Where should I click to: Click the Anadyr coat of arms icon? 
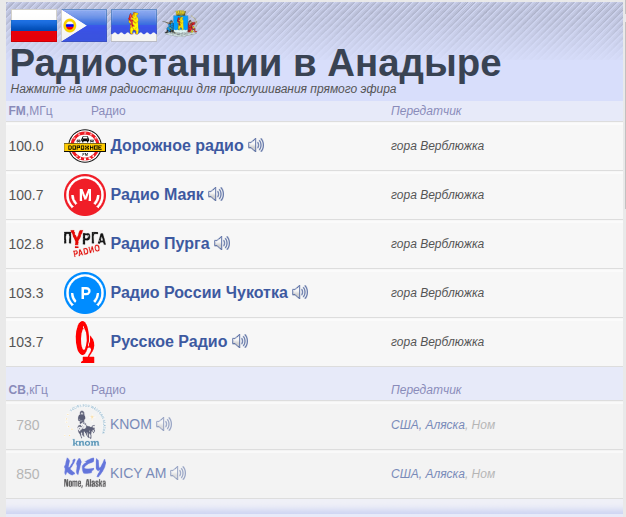180,24
